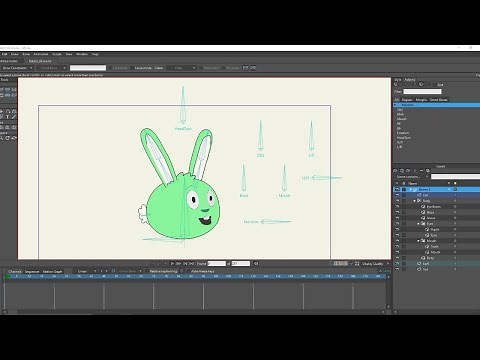Click the timeline horizontal scrollbar

pos(193,312)
